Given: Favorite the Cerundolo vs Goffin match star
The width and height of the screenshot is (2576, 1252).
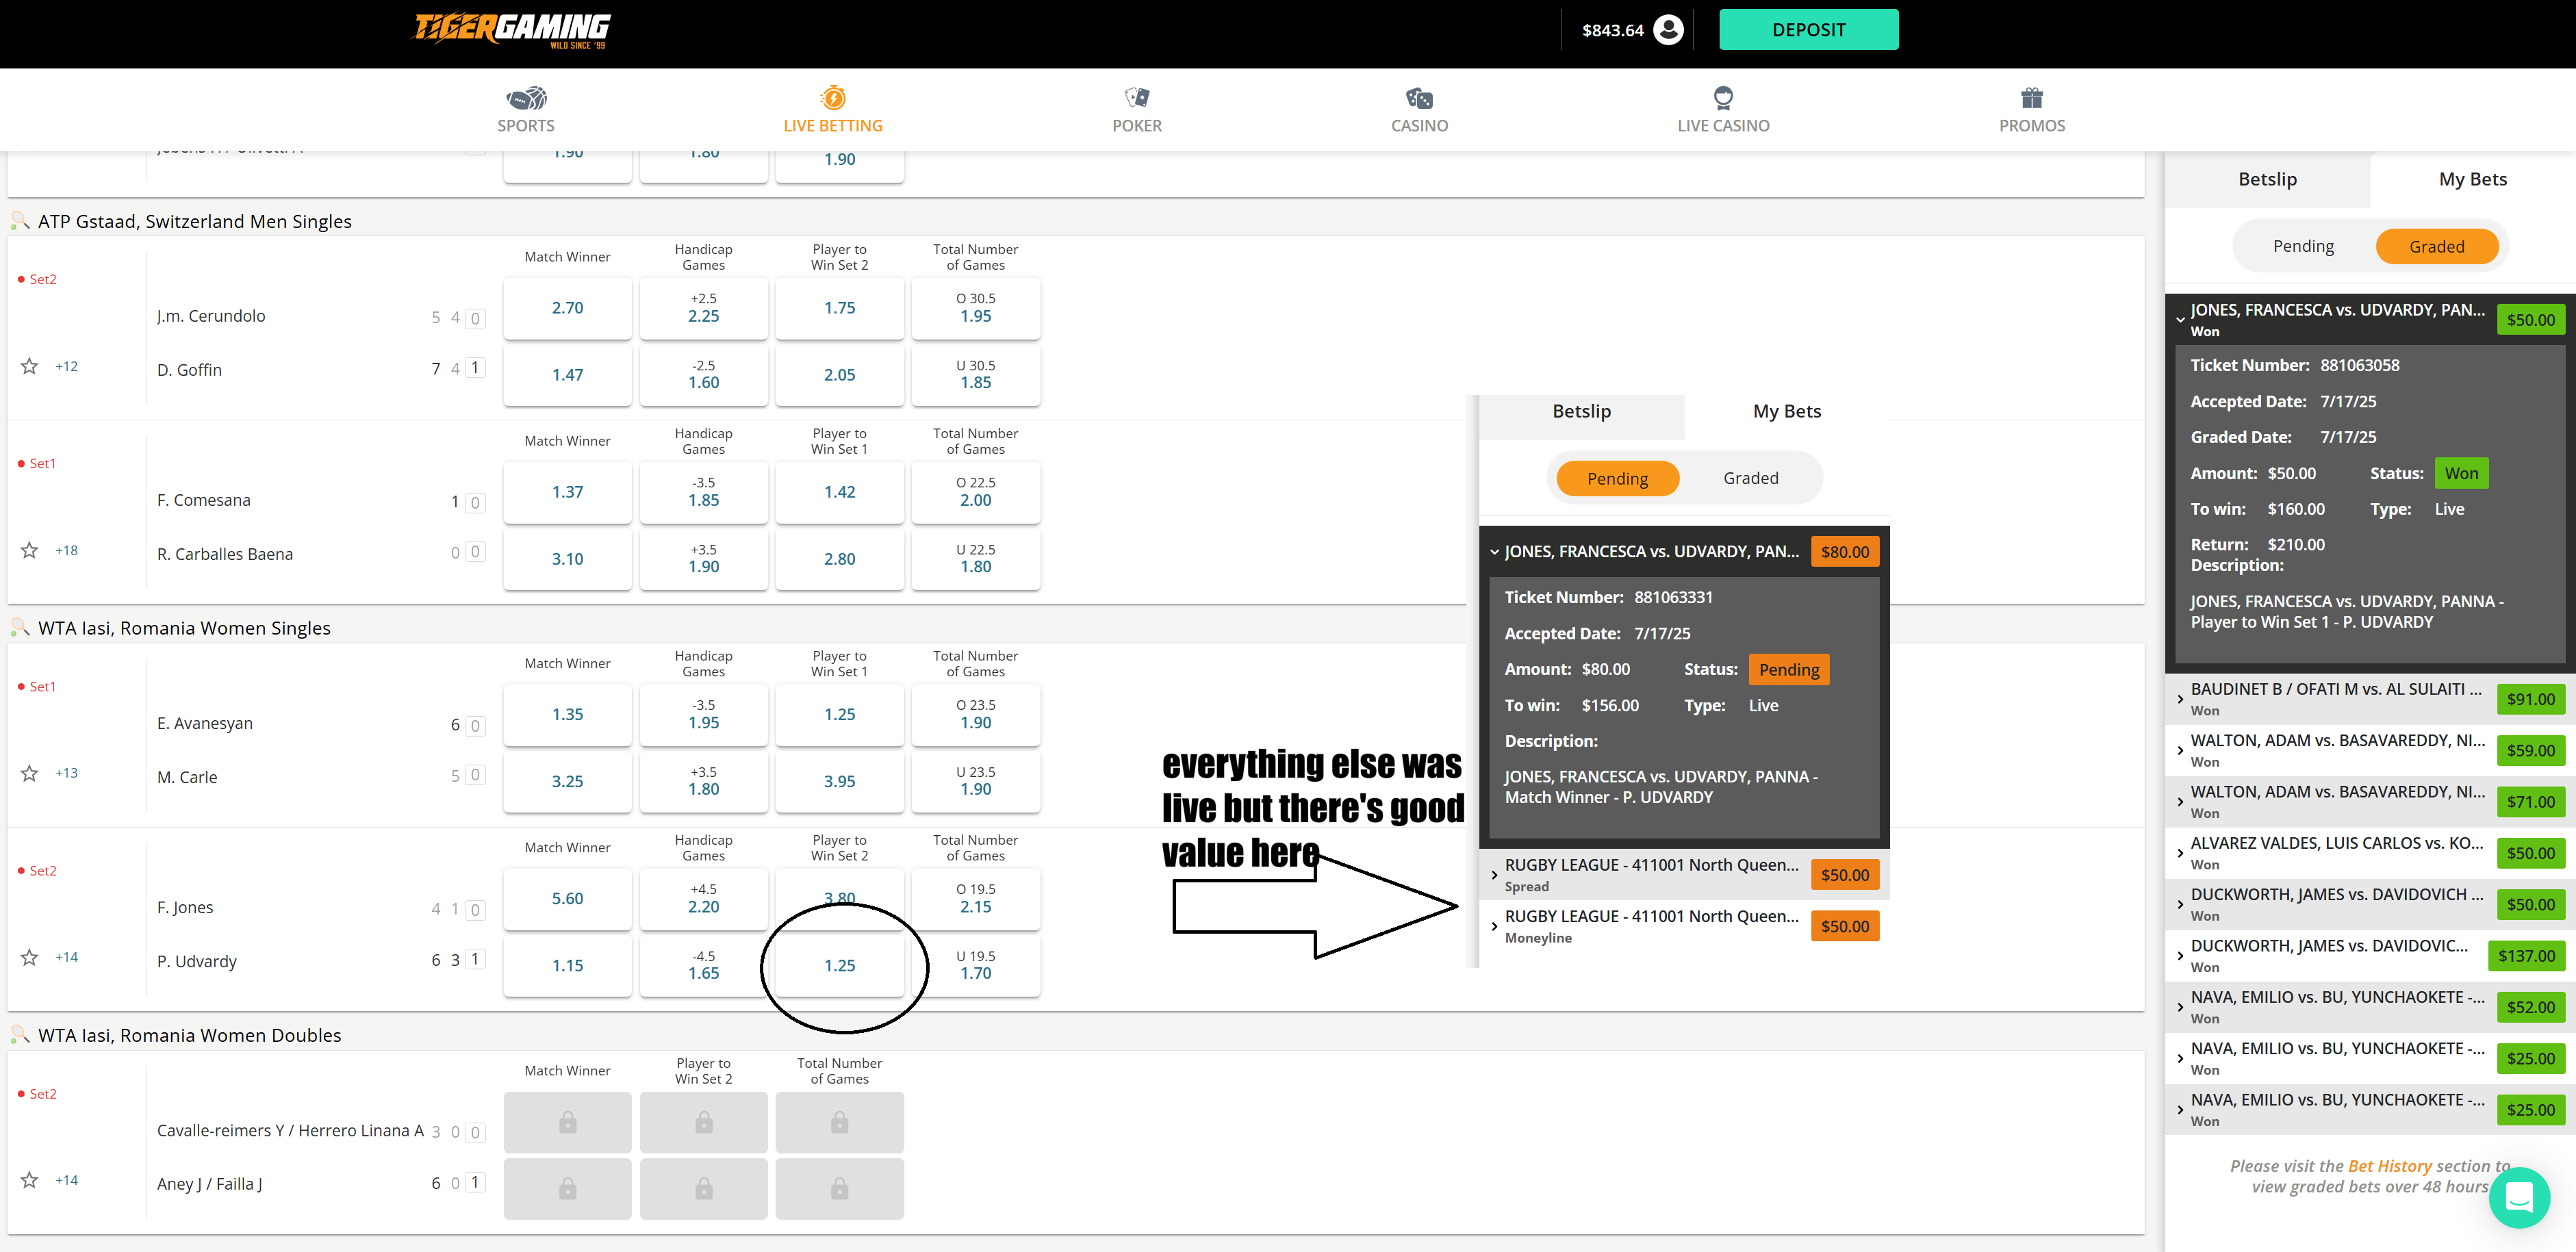Looking at the screenshot, I should 30,366.
